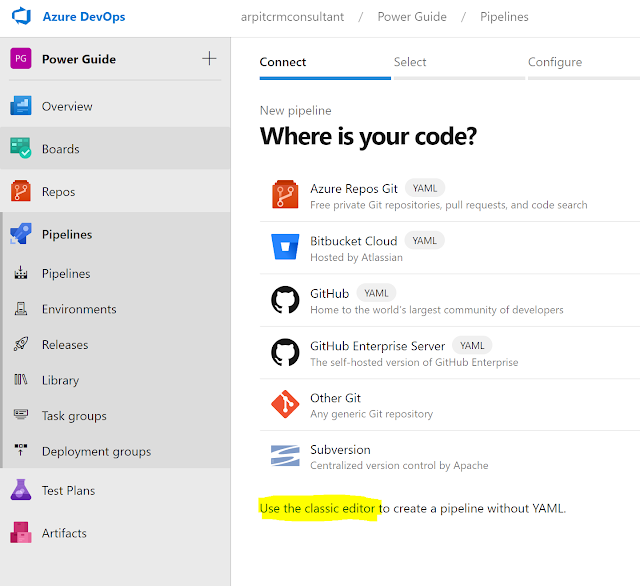Click the blue Pipelines hub rocket icon
This screenshot has width=640, height=586.
(x=21, y=233)
